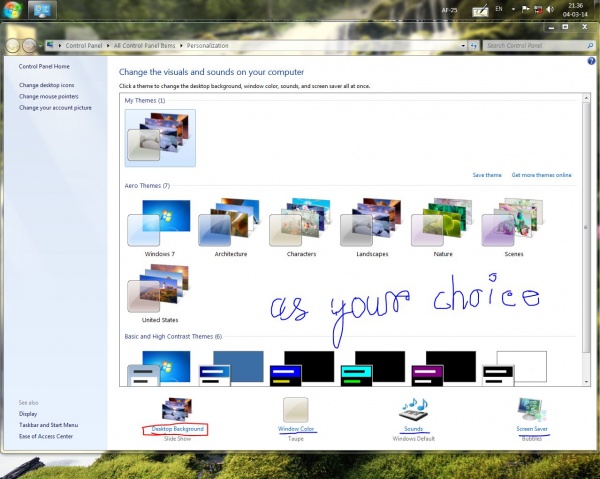Click the theme list scroll up arrow
This screenshot has height=479, width=600.
click(x=586, y=98)
